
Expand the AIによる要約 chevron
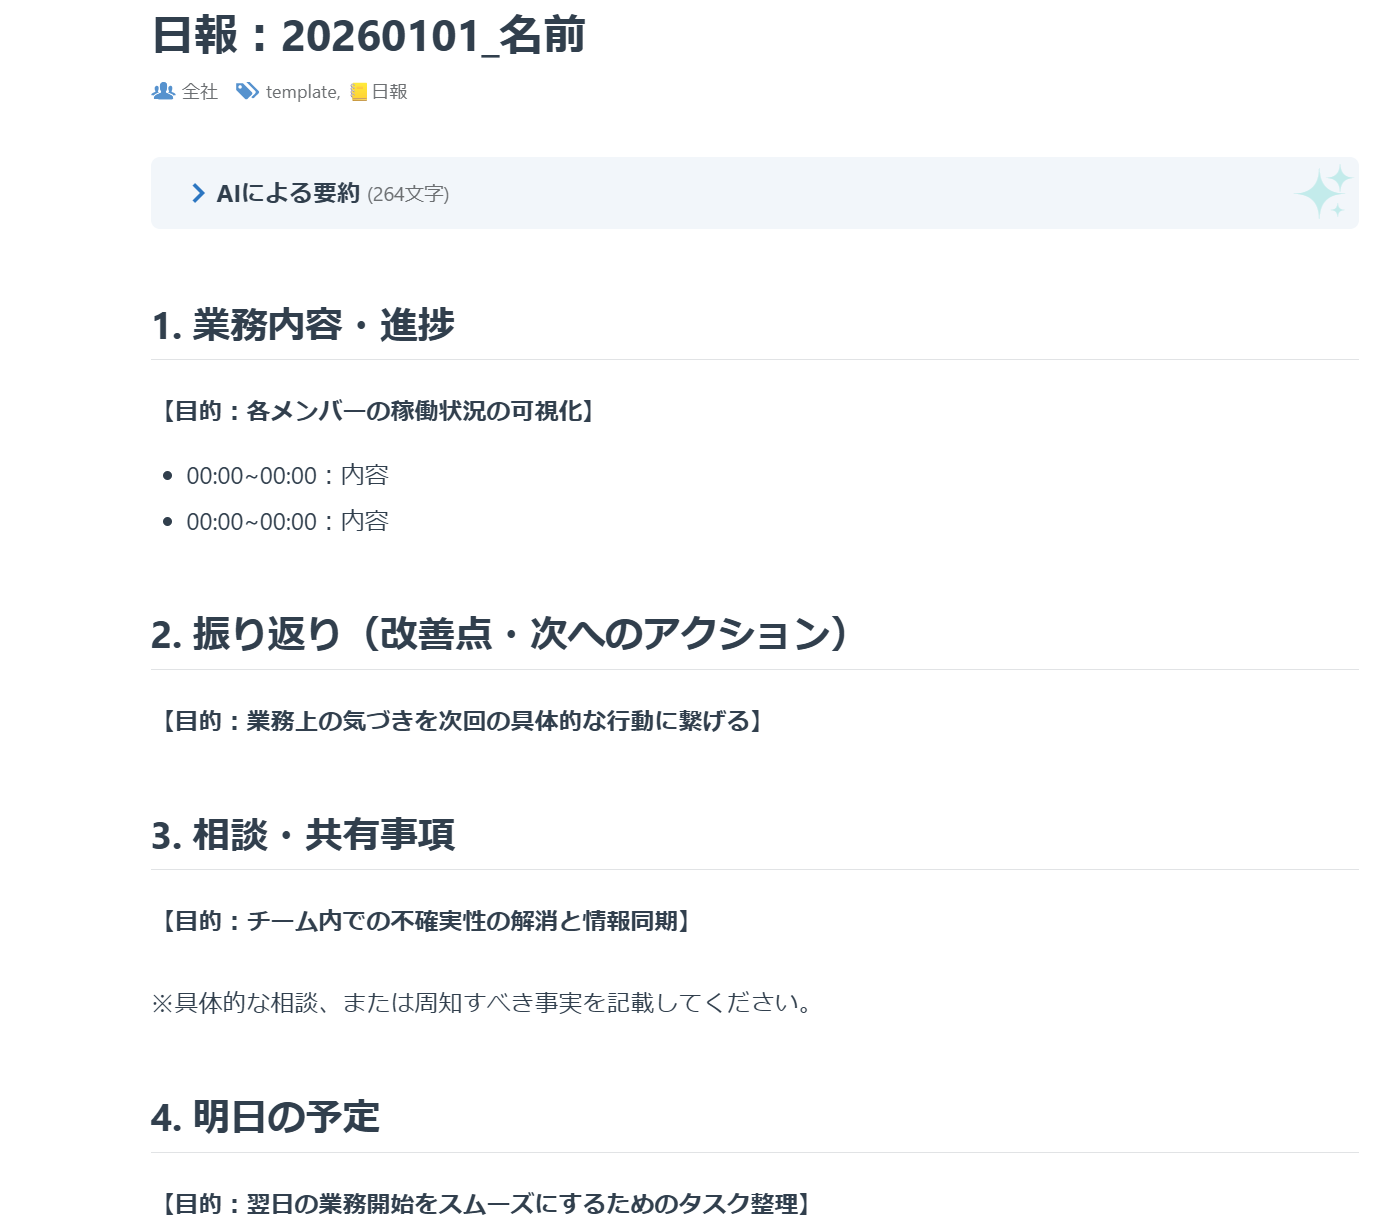(198, 193)
